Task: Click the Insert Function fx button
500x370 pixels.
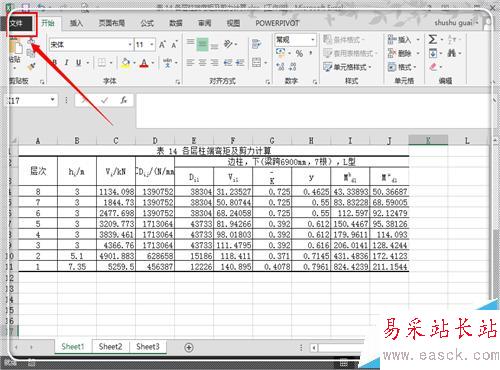Action: point(124,100)
